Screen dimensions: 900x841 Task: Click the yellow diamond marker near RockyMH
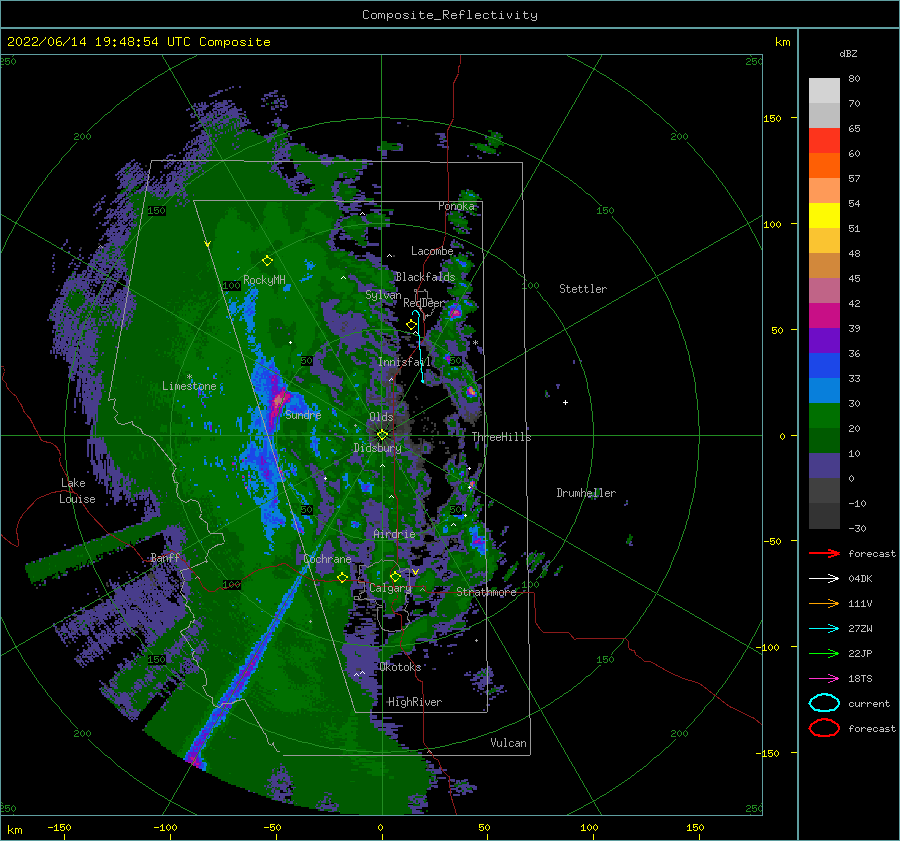pos(267,261)
